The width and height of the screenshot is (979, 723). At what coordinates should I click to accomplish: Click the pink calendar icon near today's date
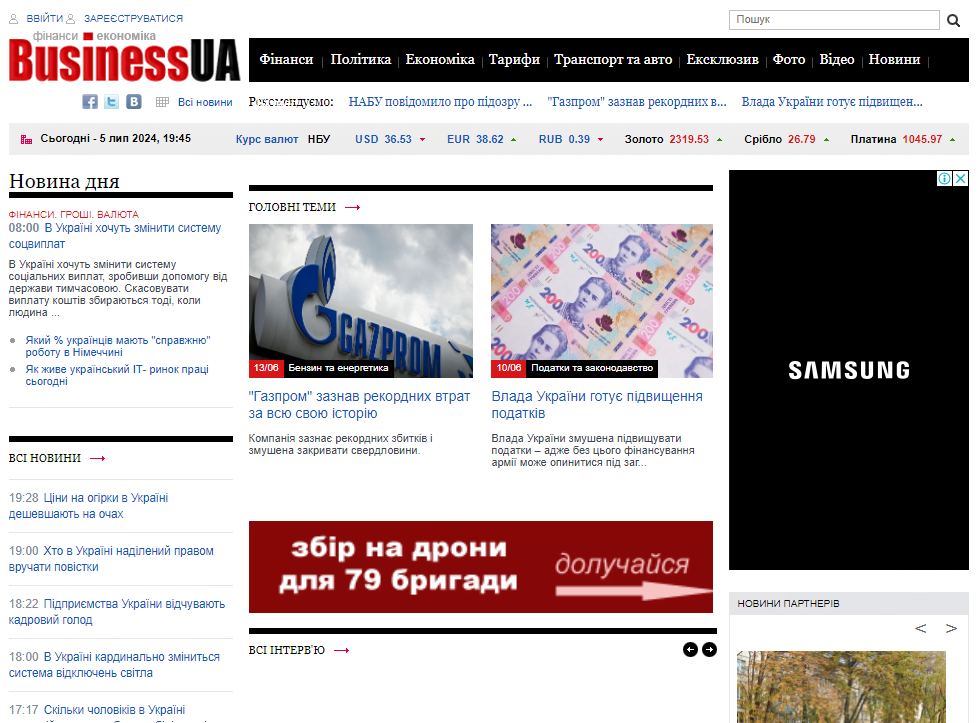(x=26, y=139)
